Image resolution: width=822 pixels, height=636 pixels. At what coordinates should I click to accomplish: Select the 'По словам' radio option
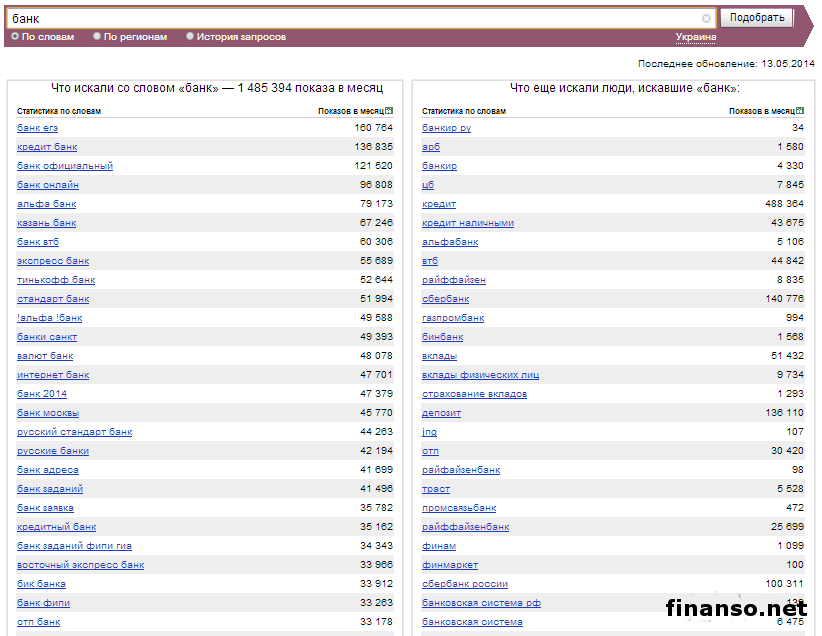point(15,37)
